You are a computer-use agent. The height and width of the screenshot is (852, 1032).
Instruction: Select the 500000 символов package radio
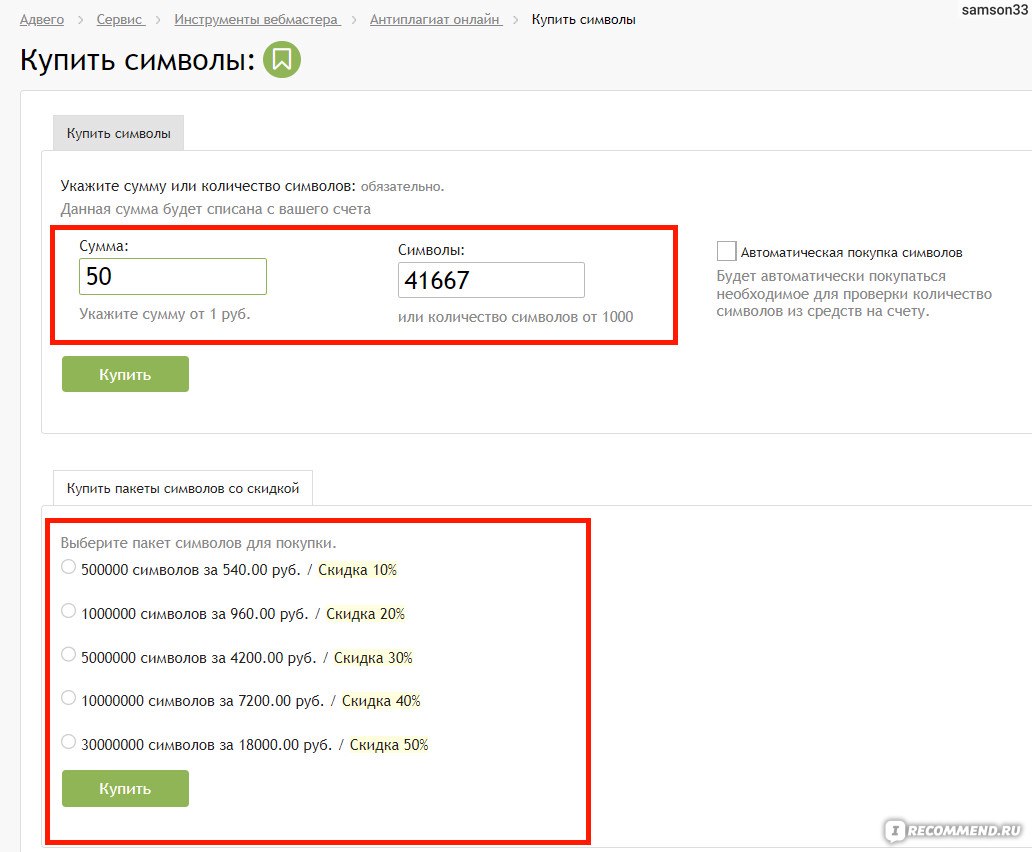click(x=68, y=567)
